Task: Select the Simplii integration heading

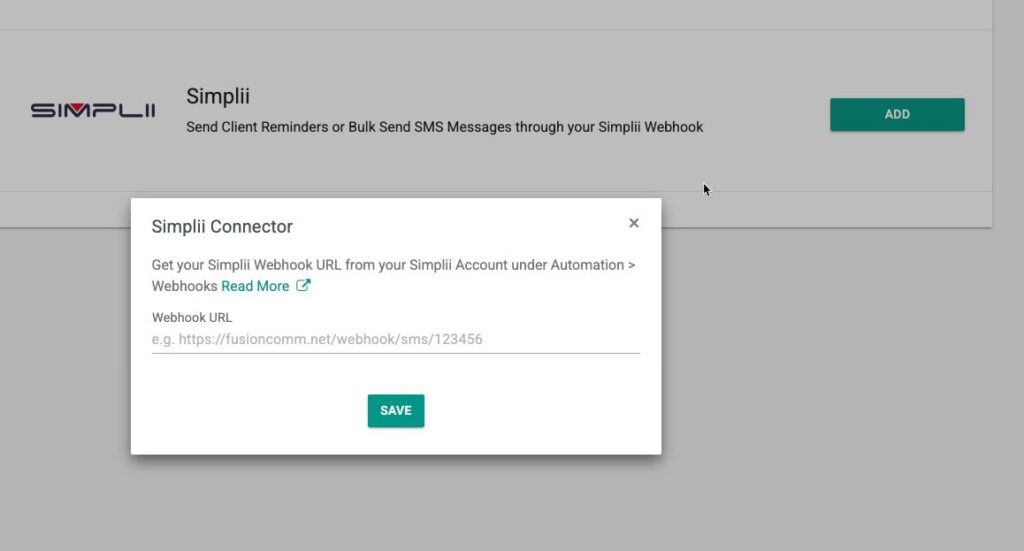Action: [217, 96]
